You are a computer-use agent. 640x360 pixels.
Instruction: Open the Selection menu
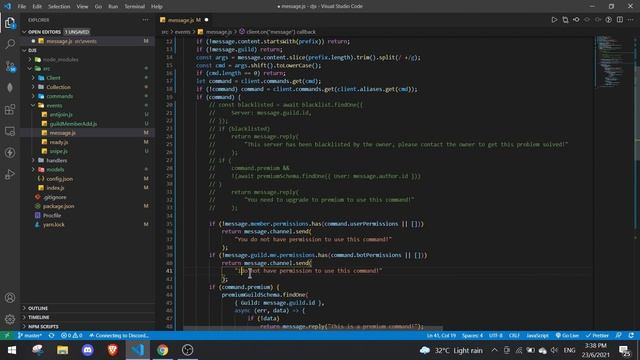pyautogui.click(x=59, y=6)
